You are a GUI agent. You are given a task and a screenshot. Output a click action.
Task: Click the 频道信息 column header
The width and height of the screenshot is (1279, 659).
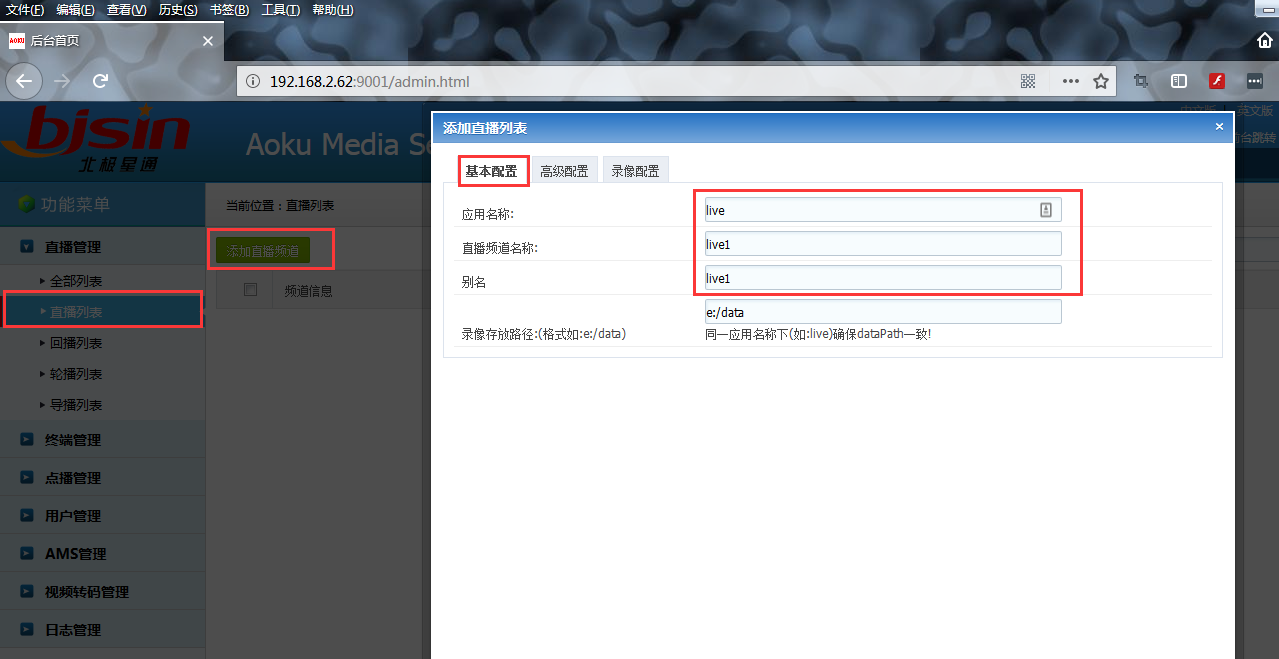coord(309,291)
